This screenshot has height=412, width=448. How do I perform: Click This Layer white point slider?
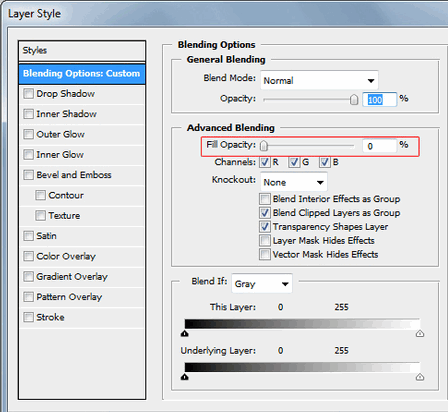coord(420,333)
